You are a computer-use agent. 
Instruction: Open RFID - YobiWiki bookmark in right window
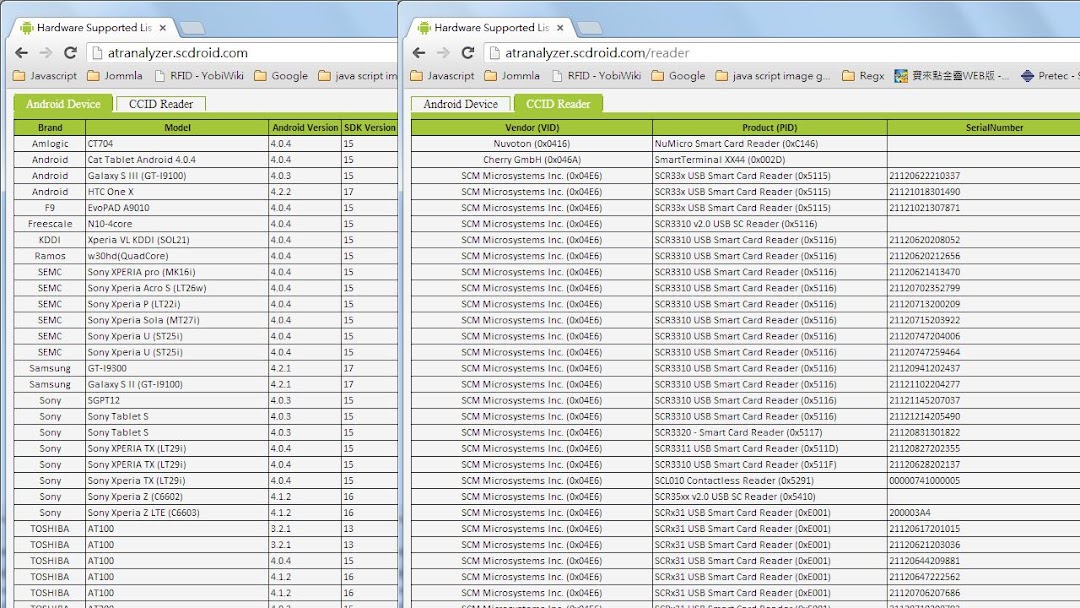[596, 76]
